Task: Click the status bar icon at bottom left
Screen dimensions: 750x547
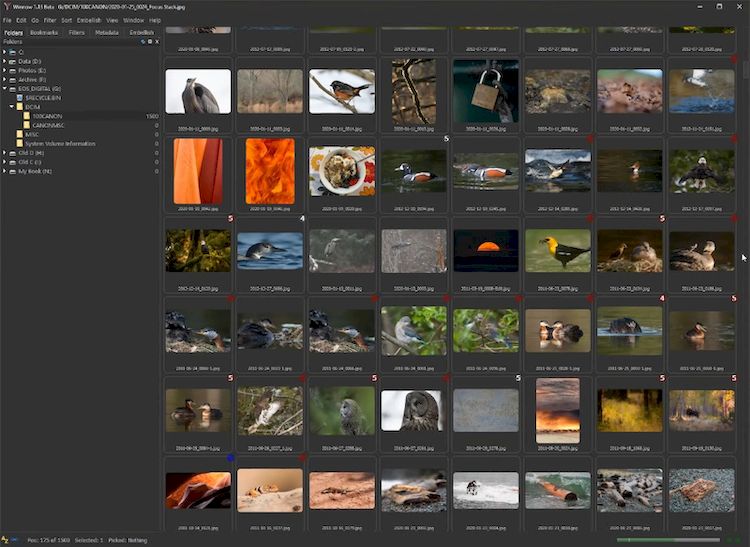Action: 6,540
